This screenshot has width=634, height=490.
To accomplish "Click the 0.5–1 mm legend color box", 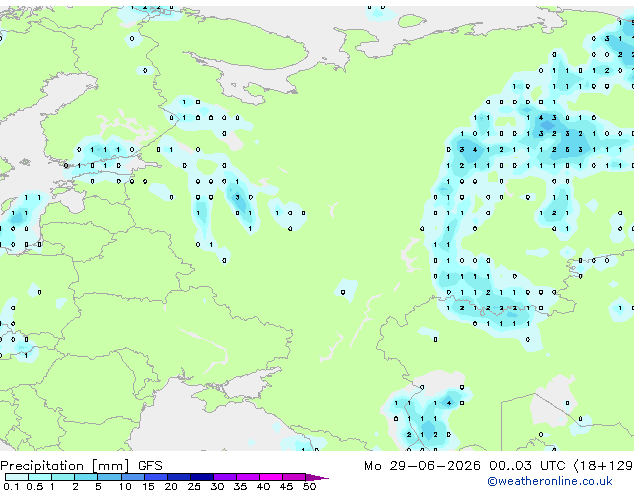I will (40, 477).
